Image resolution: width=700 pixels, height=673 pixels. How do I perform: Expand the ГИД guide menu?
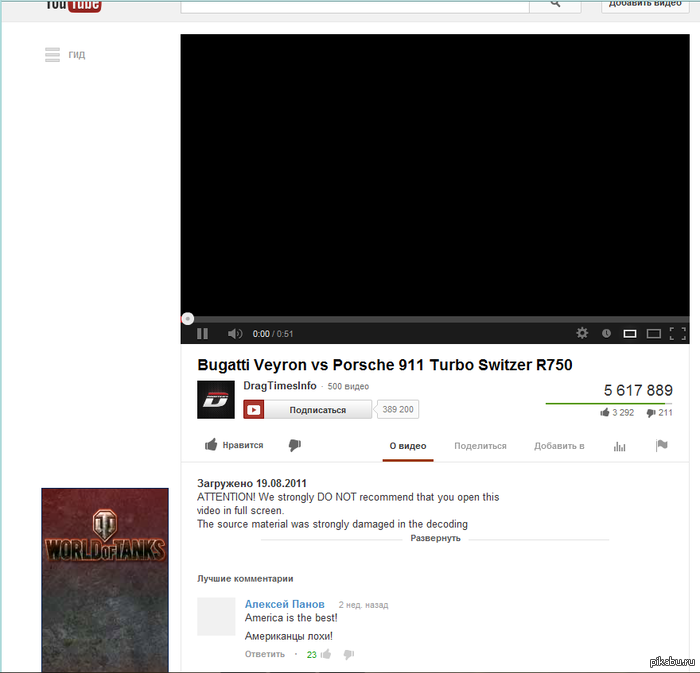[x=65, y=55]
